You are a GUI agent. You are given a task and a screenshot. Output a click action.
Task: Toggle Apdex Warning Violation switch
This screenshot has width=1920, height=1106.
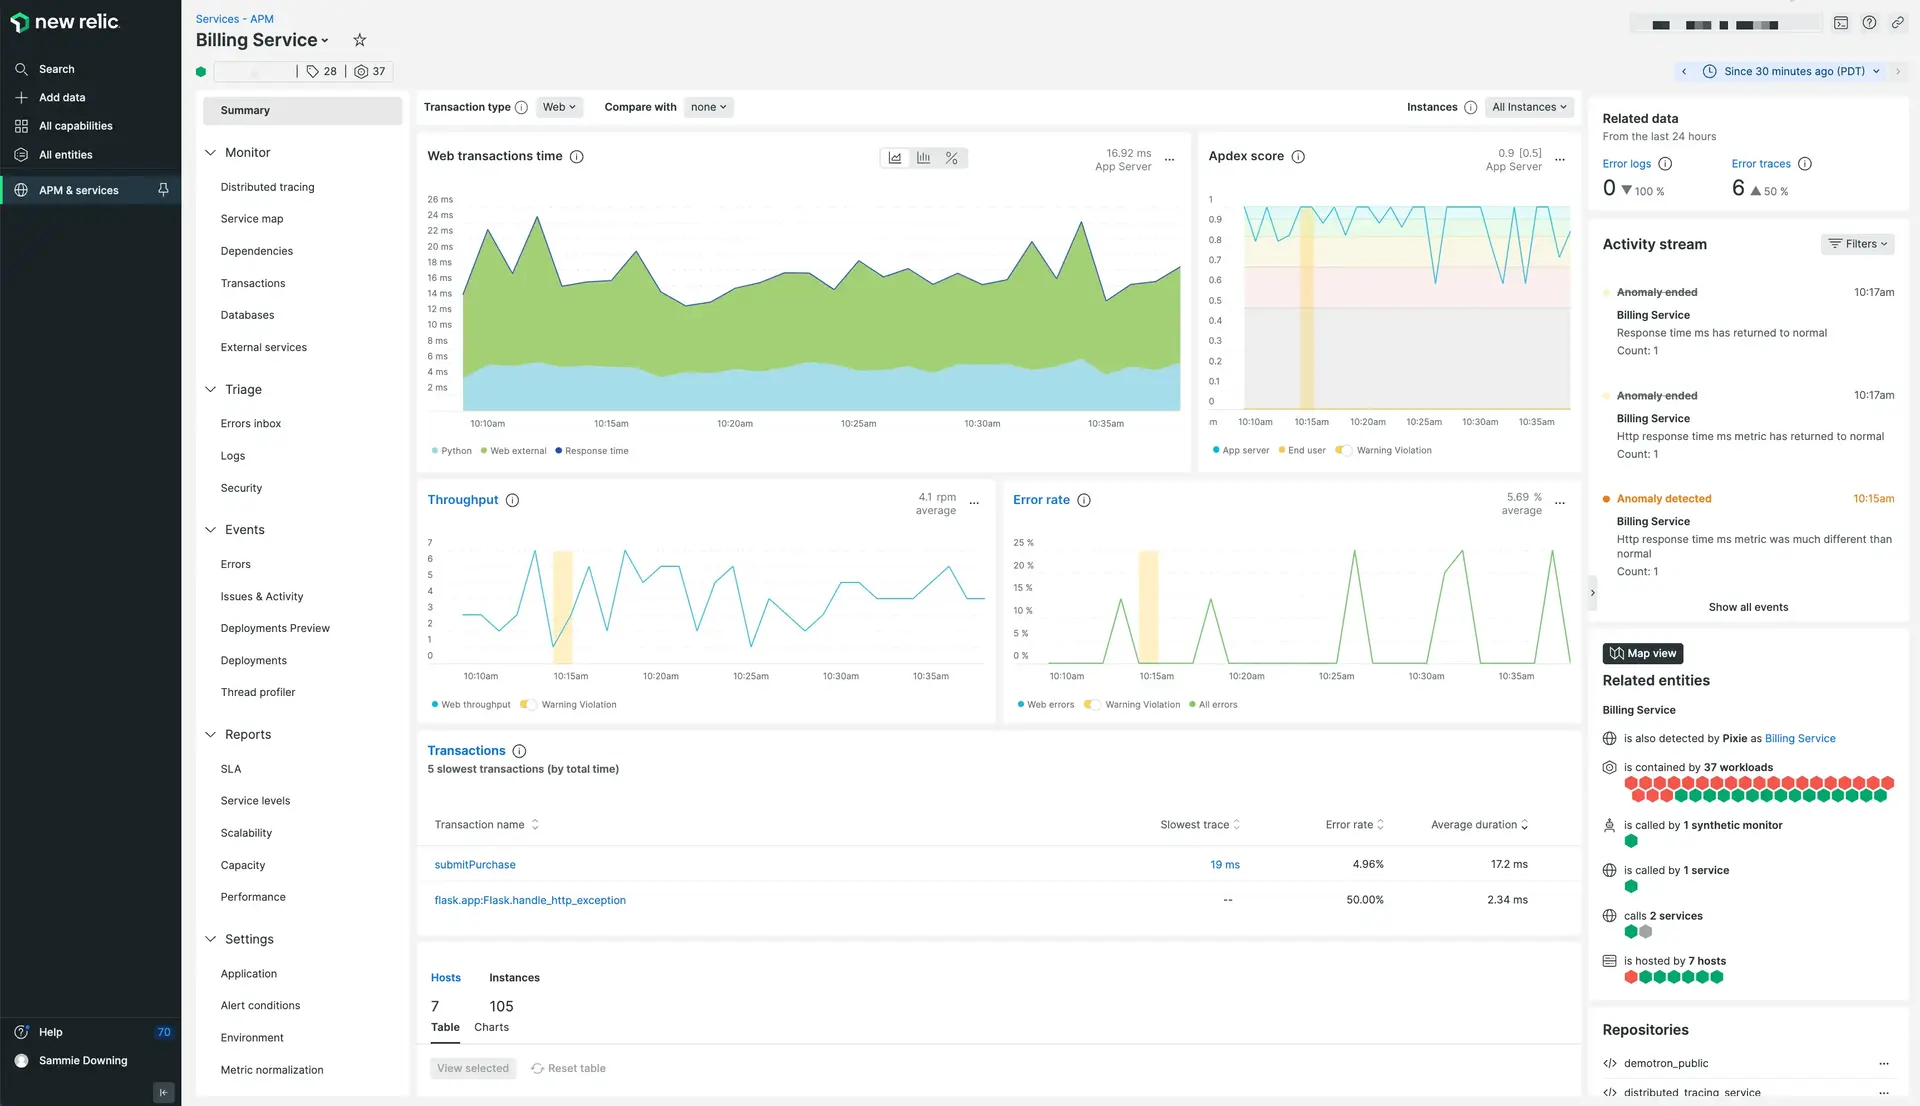tap(1343, 450)
